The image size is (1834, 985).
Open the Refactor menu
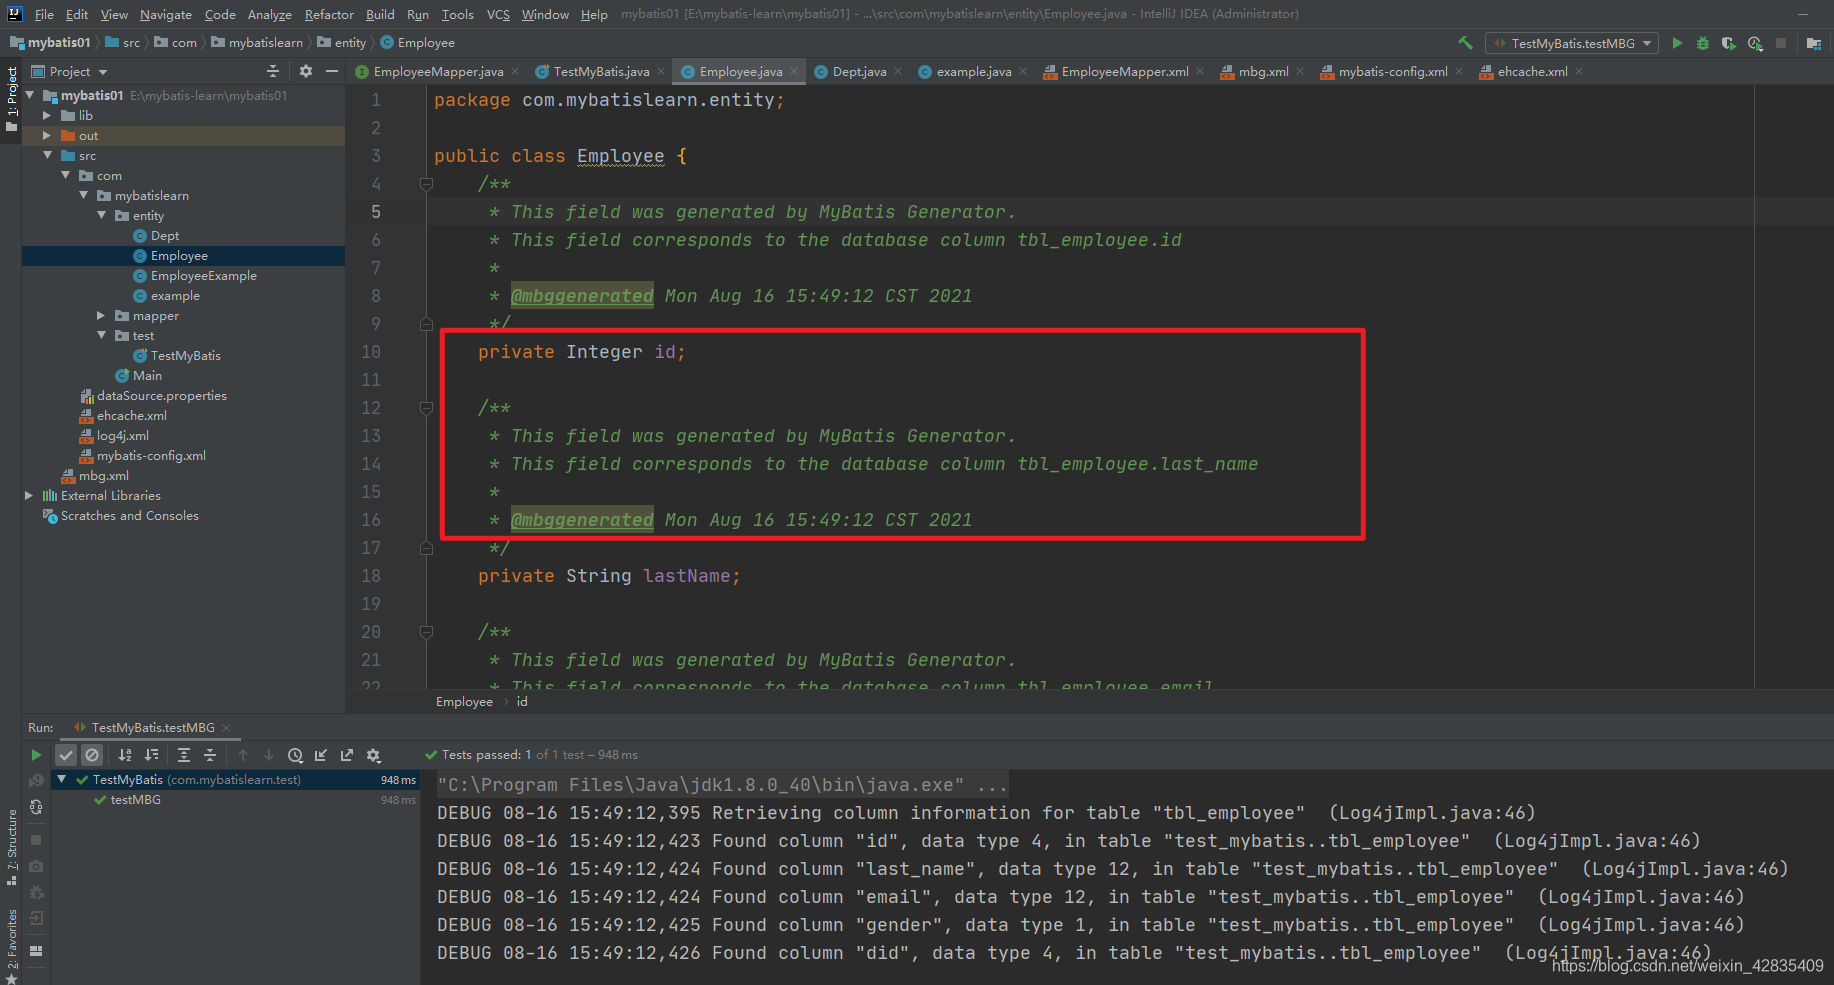(329, 14)
